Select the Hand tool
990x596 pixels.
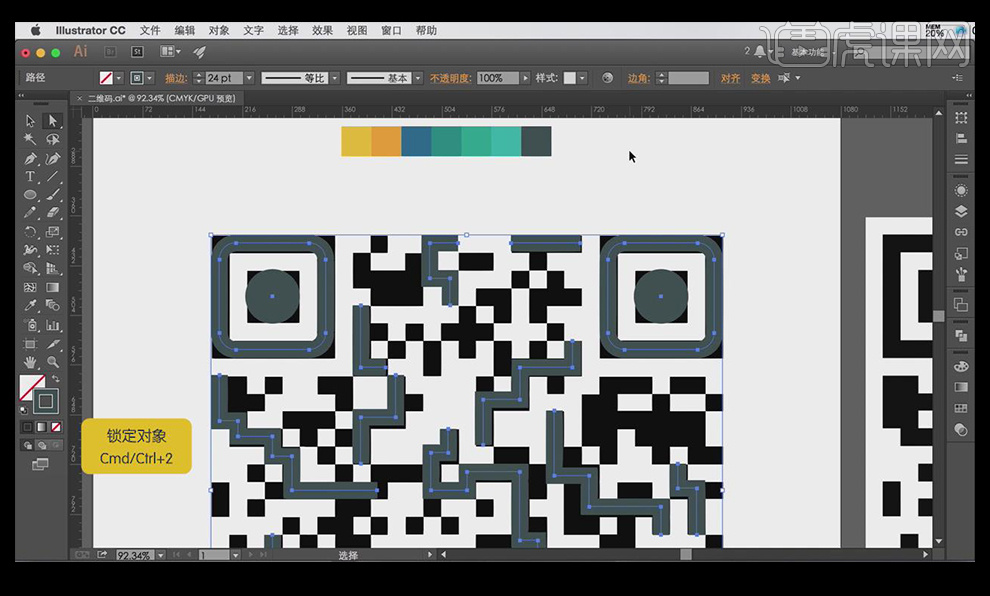tap(30, 362)
